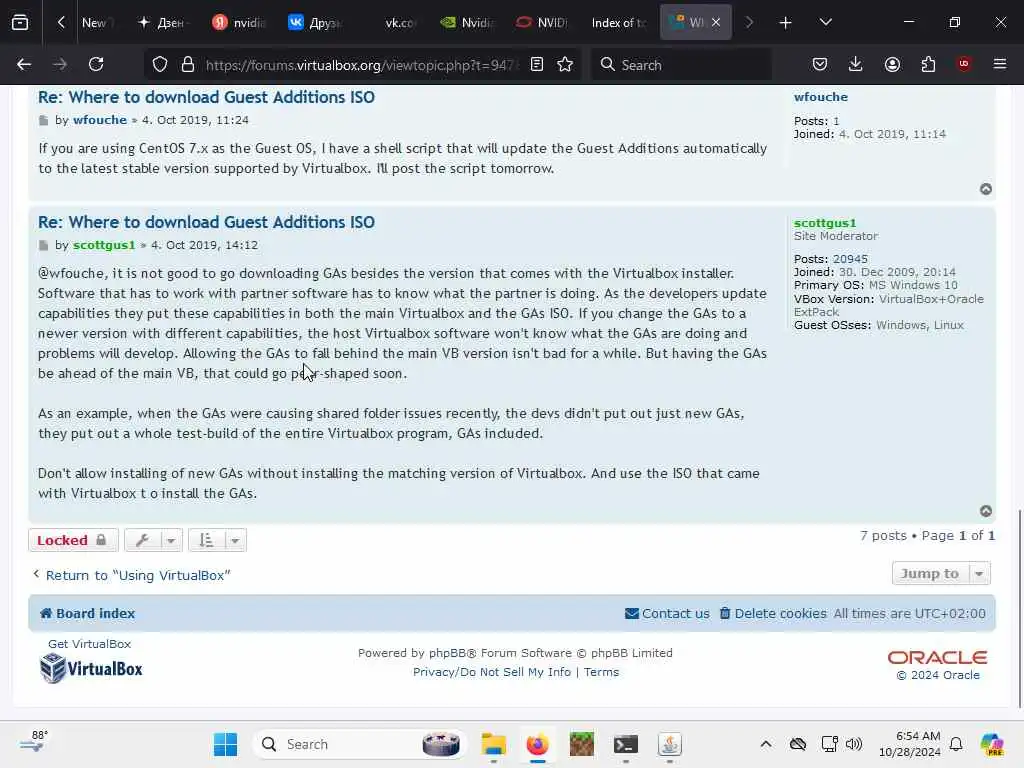Click scottgus1 post permalink icon
The width and height of the screenshot is (1024, 768).
[44, 245]
